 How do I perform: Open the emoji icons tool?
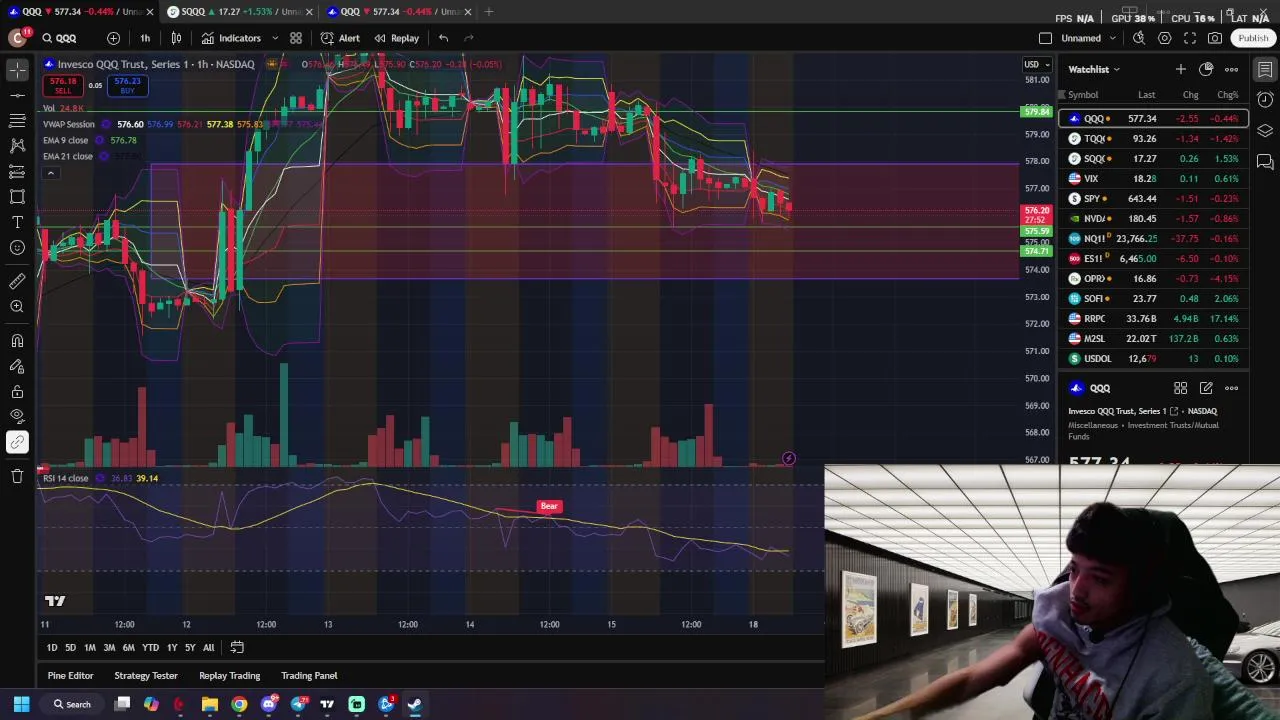tap(17, 248)
